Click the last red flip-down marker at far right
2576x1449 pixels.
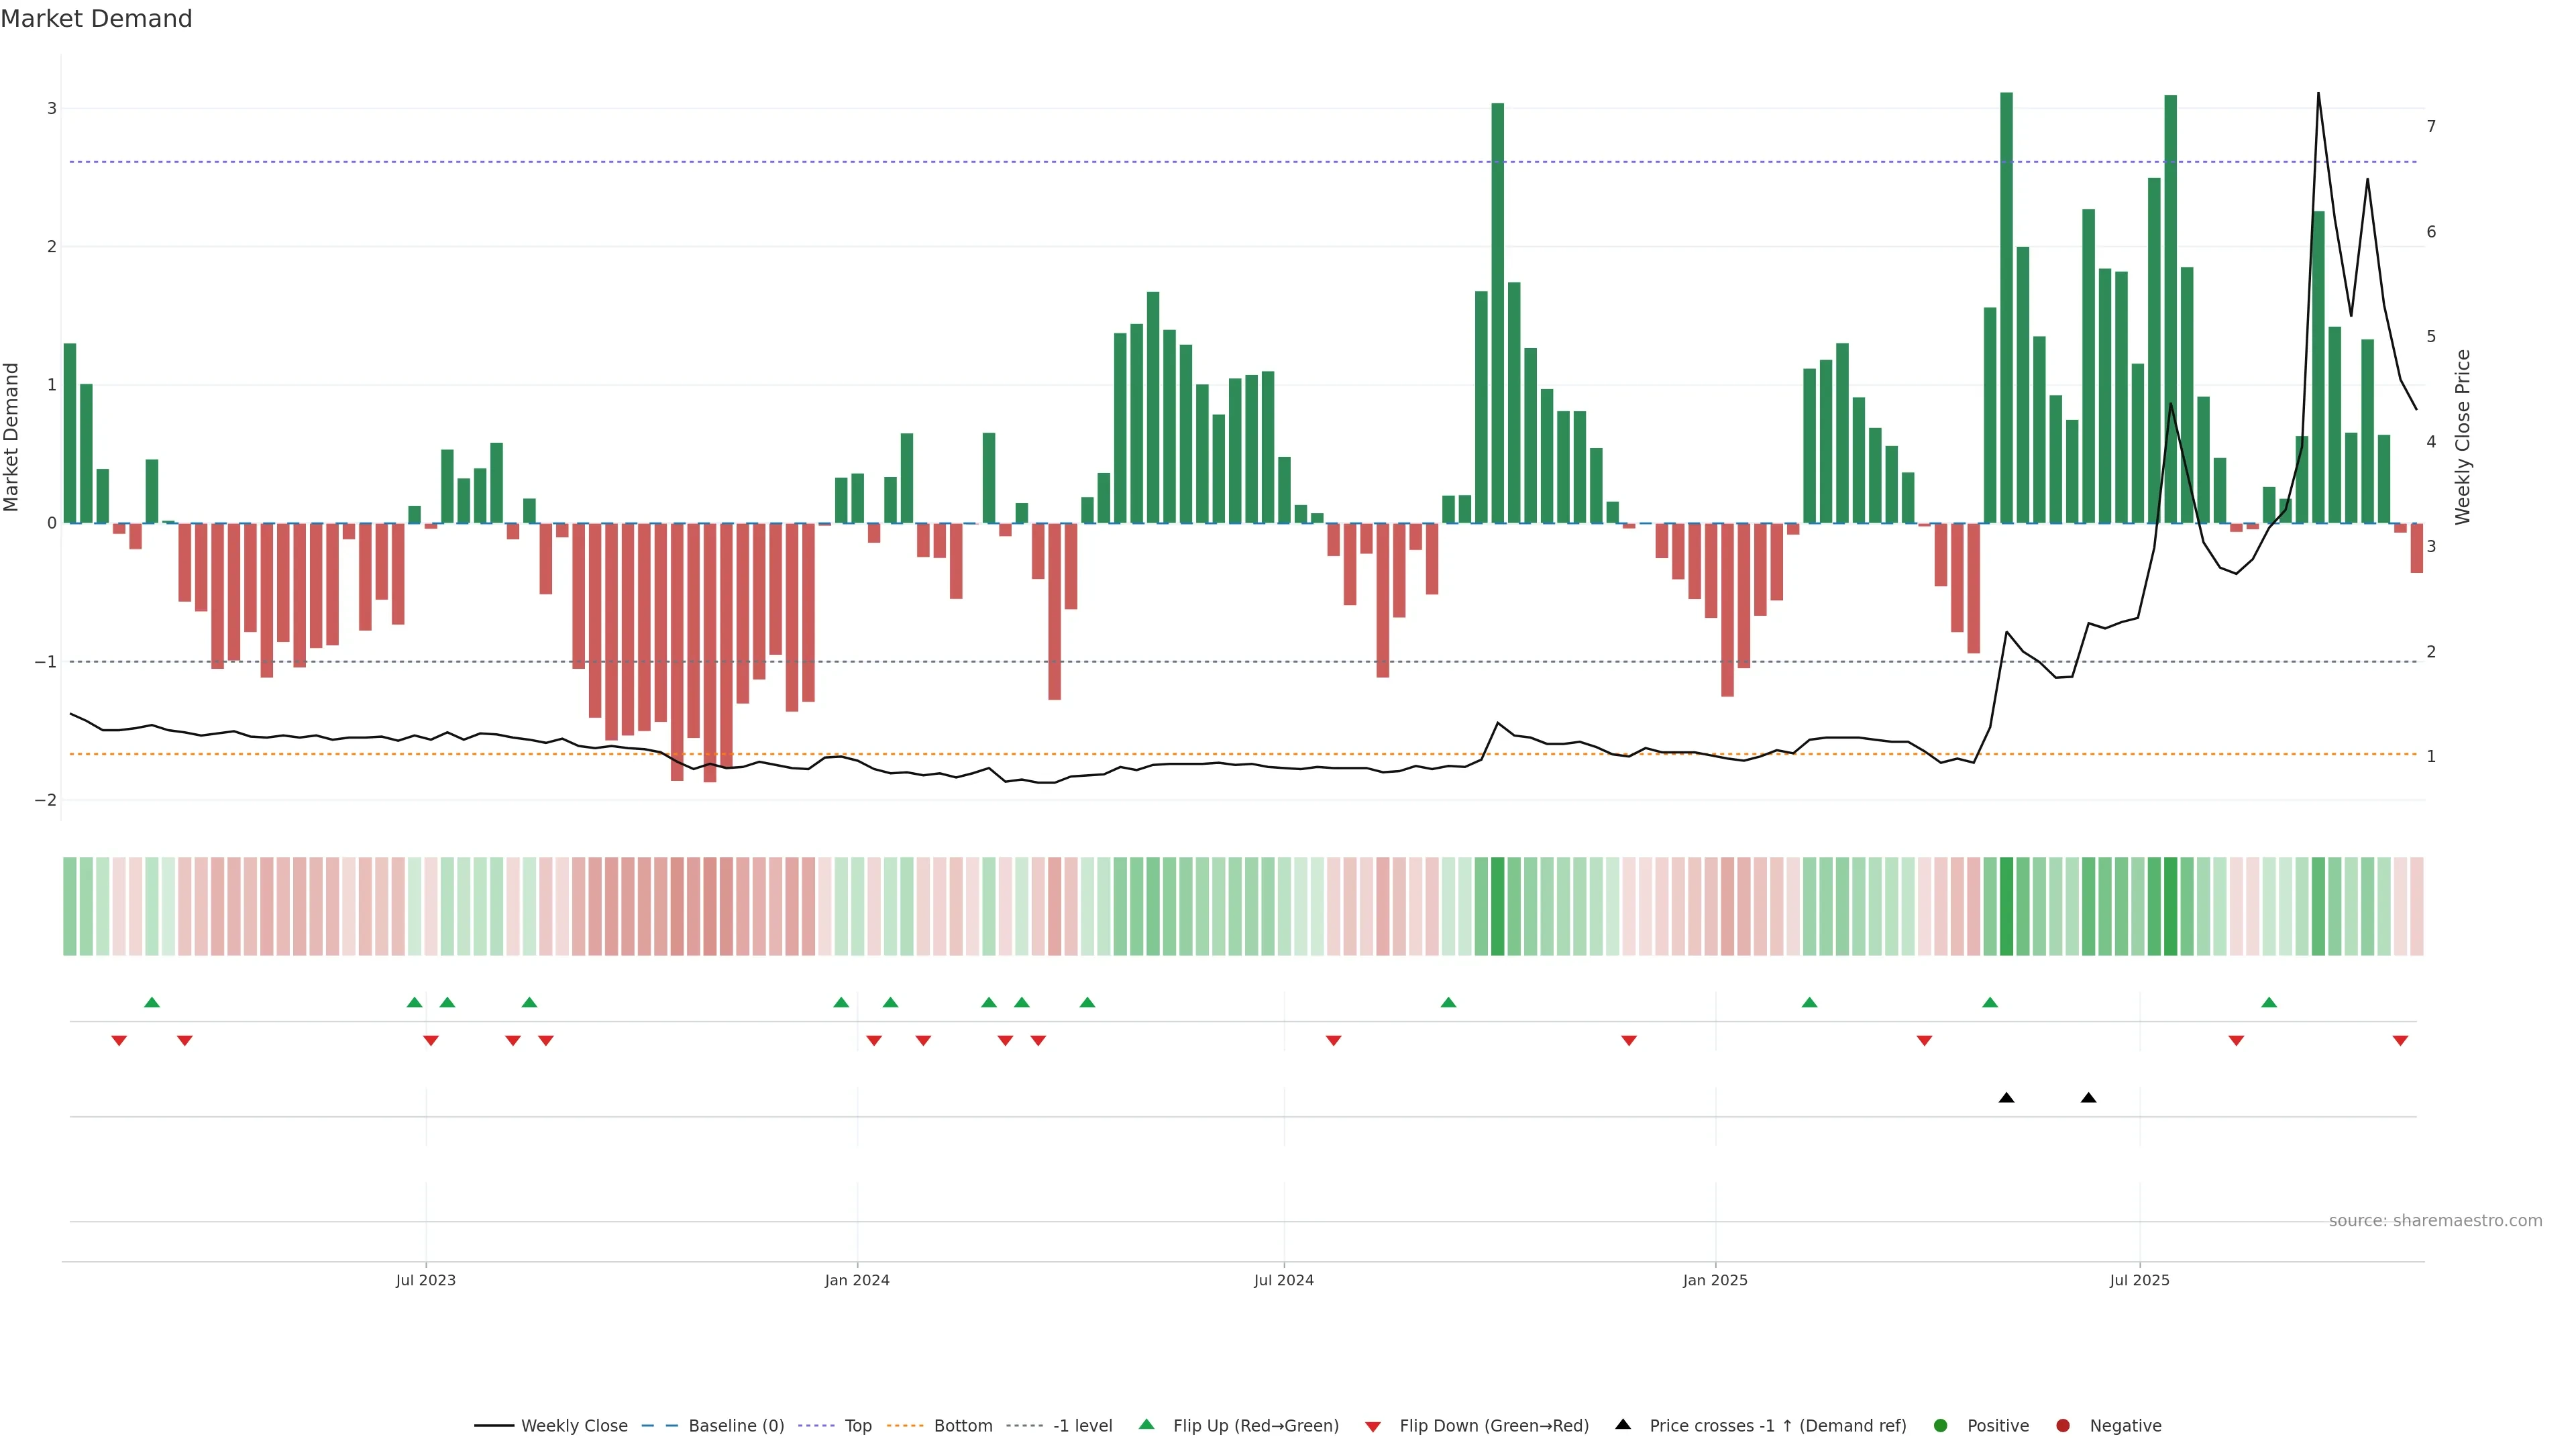tap(2400, 1041)
